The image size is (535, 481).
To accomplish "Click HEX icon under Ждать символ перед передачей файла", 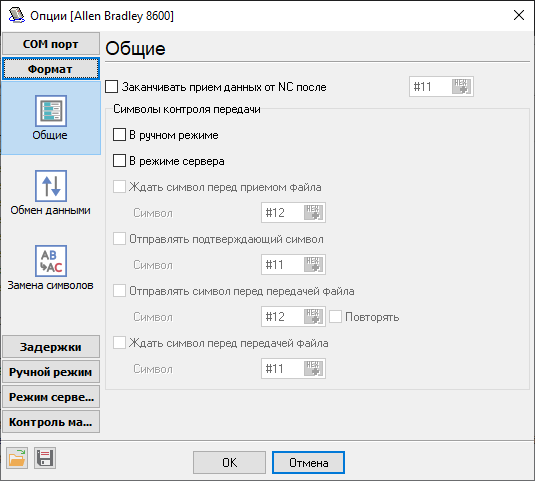I will (x=313, y=369).
